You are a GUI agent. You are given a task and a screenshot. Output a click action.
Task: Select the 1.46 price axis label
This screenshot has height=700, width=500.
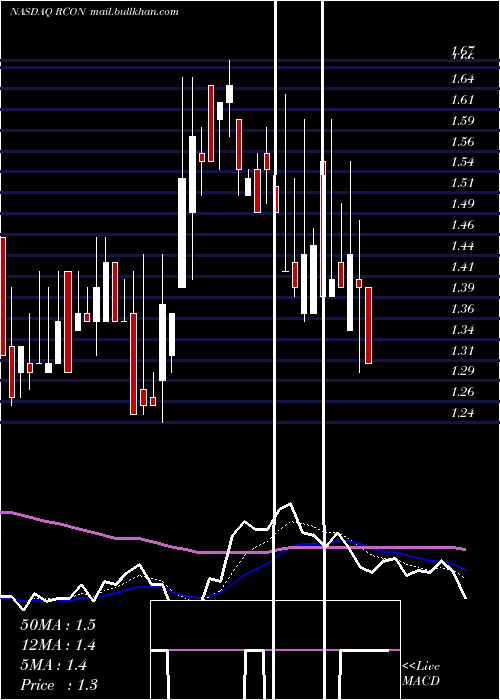point(462,225)
